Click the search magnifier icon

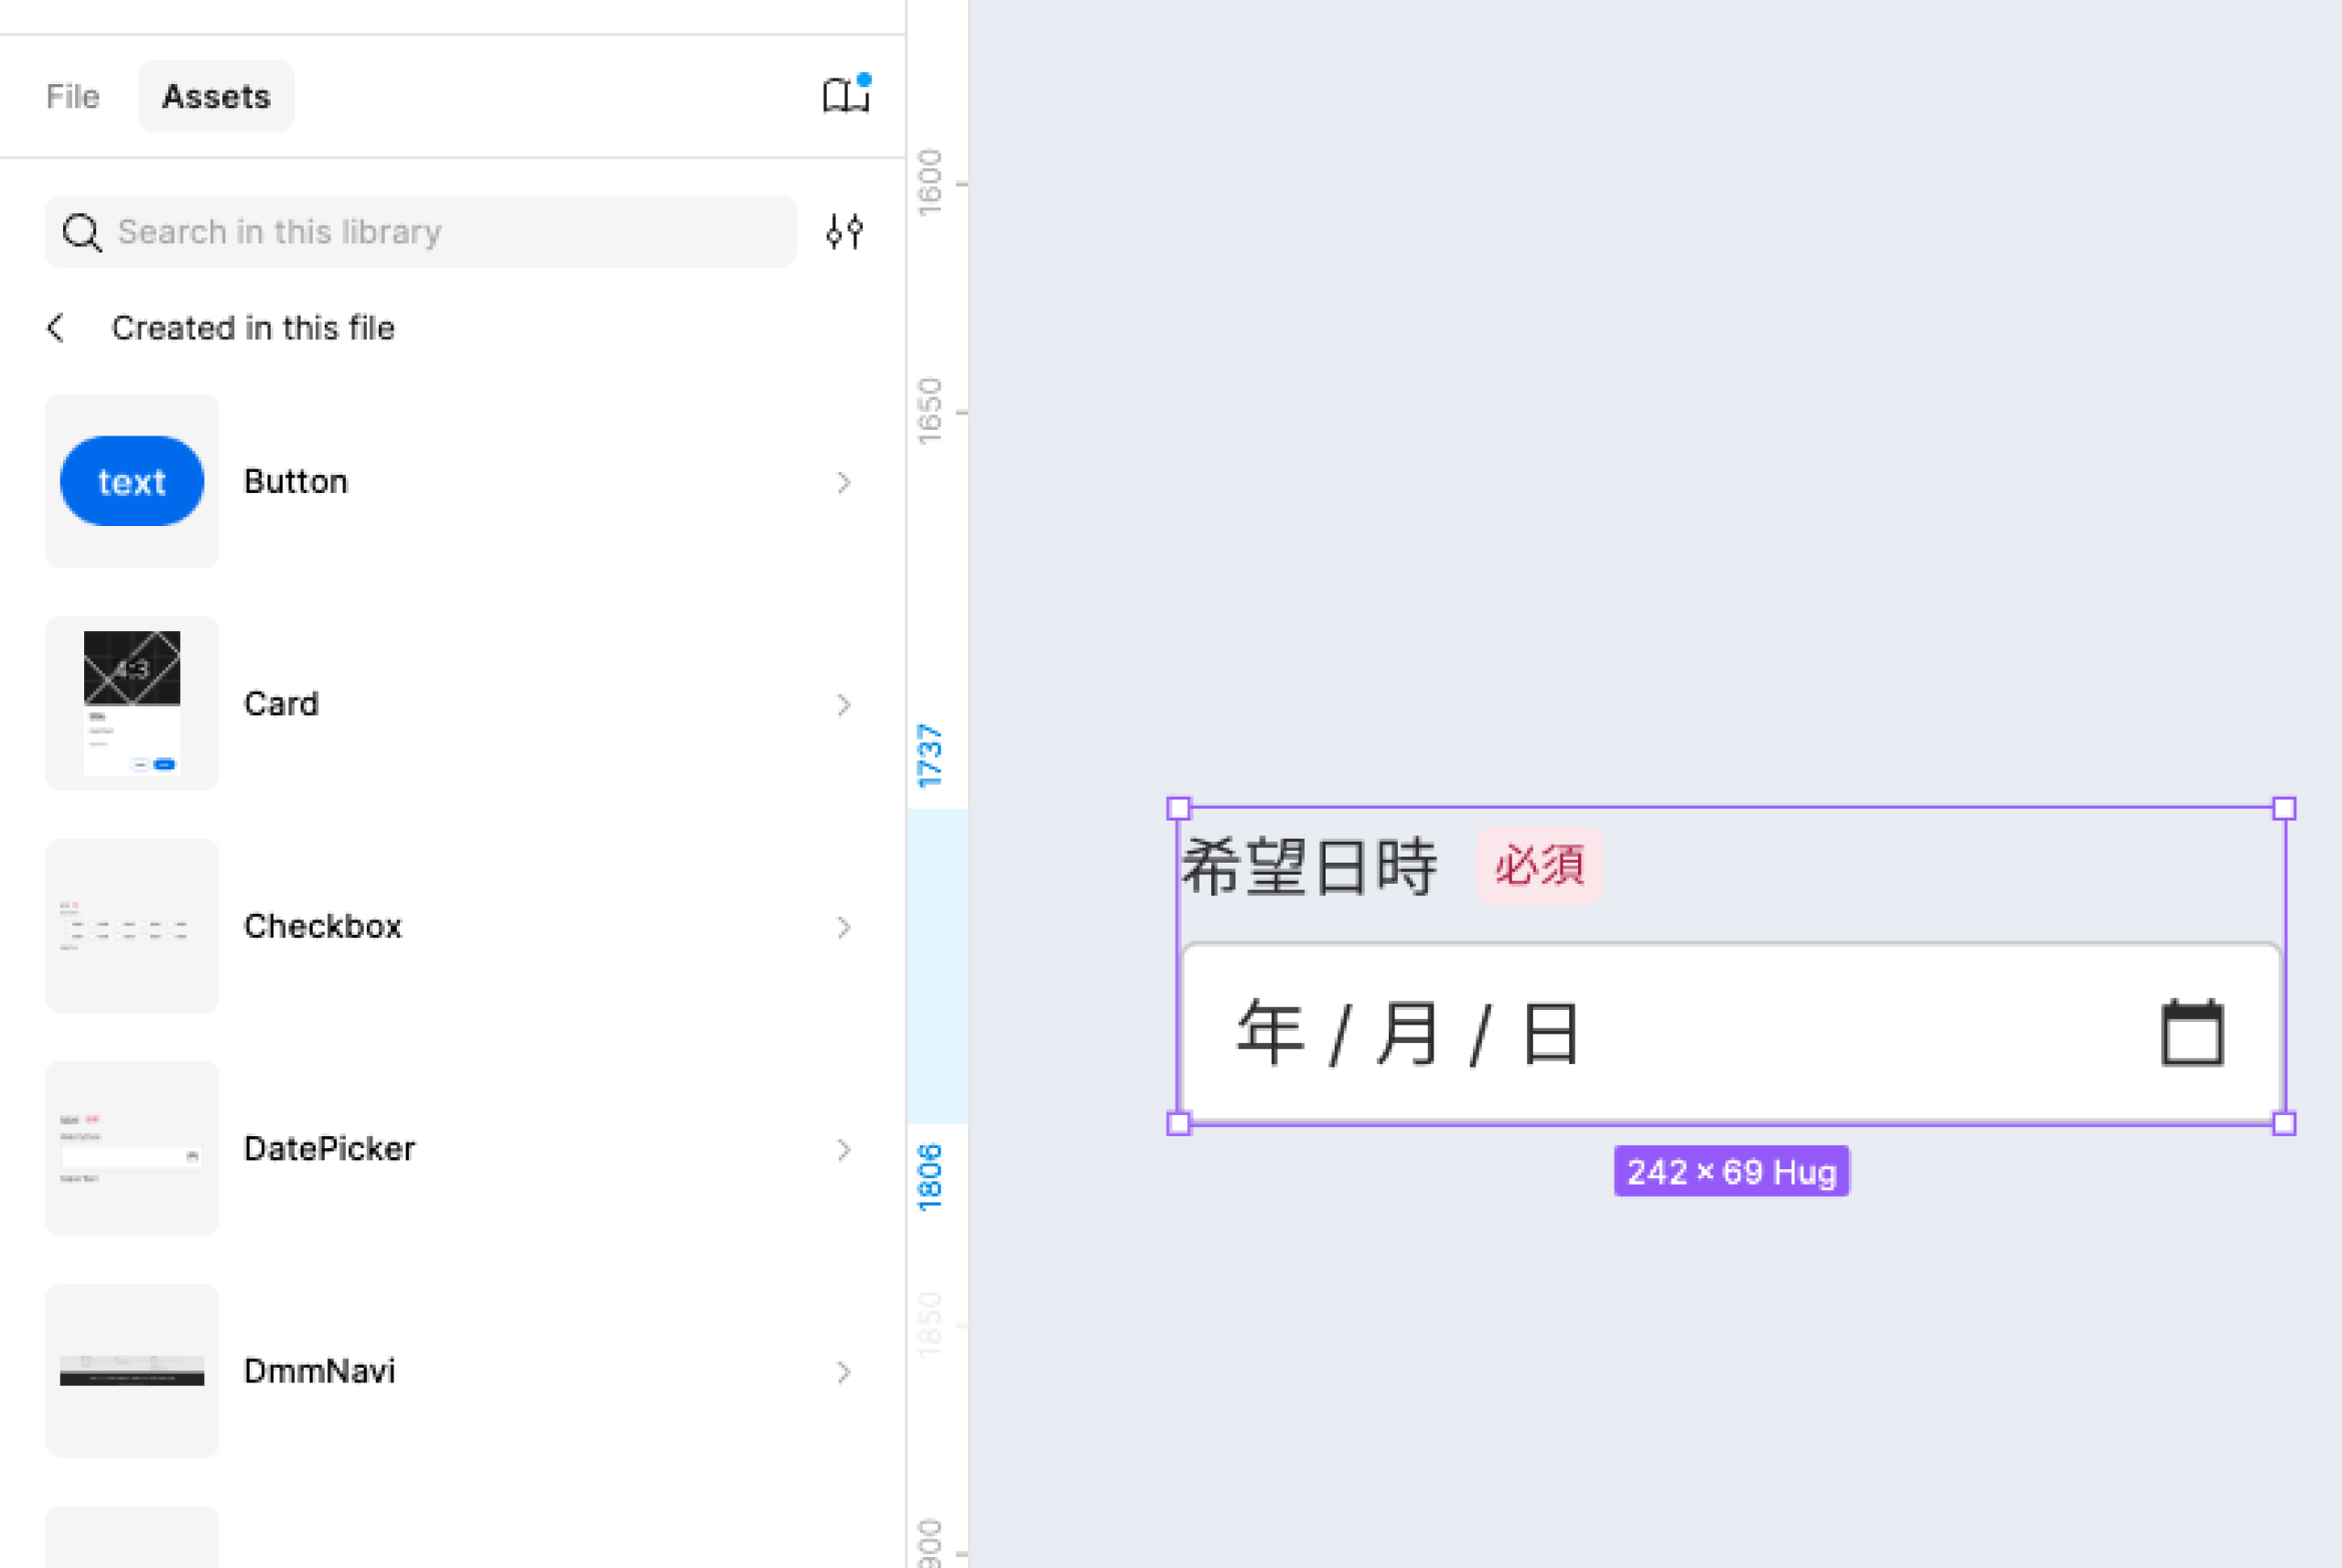[81, 232]
